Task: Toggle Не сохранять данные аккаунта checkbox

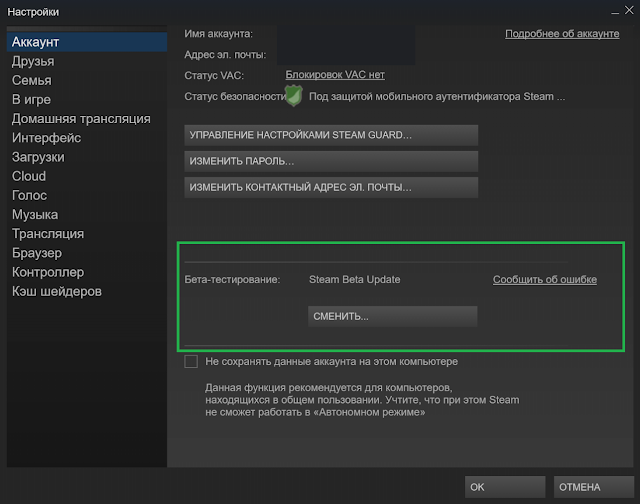Action: tap(191, 362)
